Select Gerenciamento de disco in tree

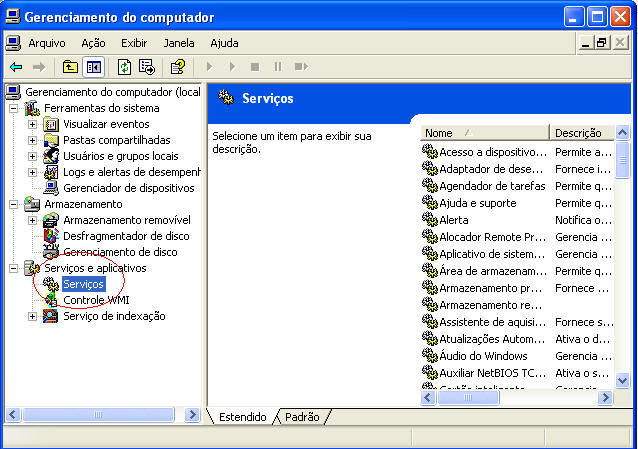point(120,252)
